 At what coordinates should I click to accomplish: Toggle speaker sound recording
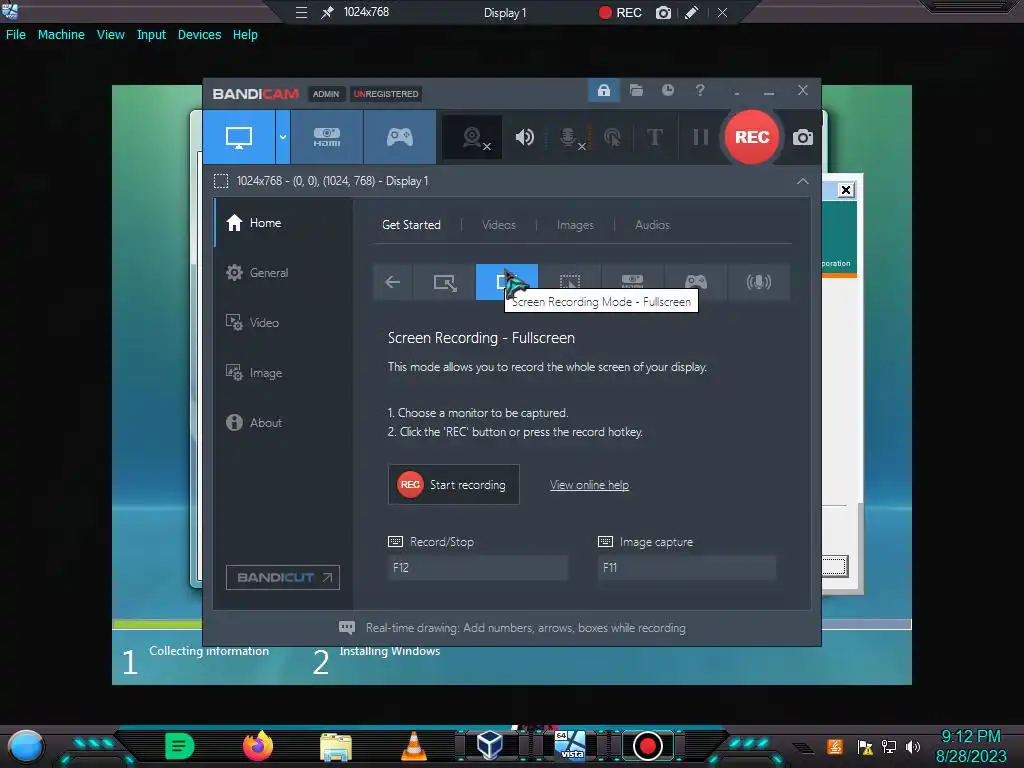pos(524,137)
